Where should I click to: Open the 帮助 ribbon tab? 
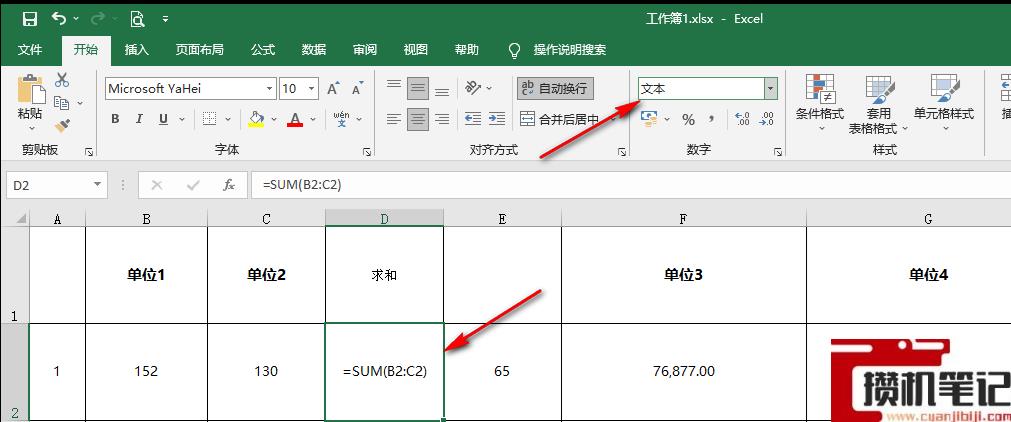(x=466, y=50)
